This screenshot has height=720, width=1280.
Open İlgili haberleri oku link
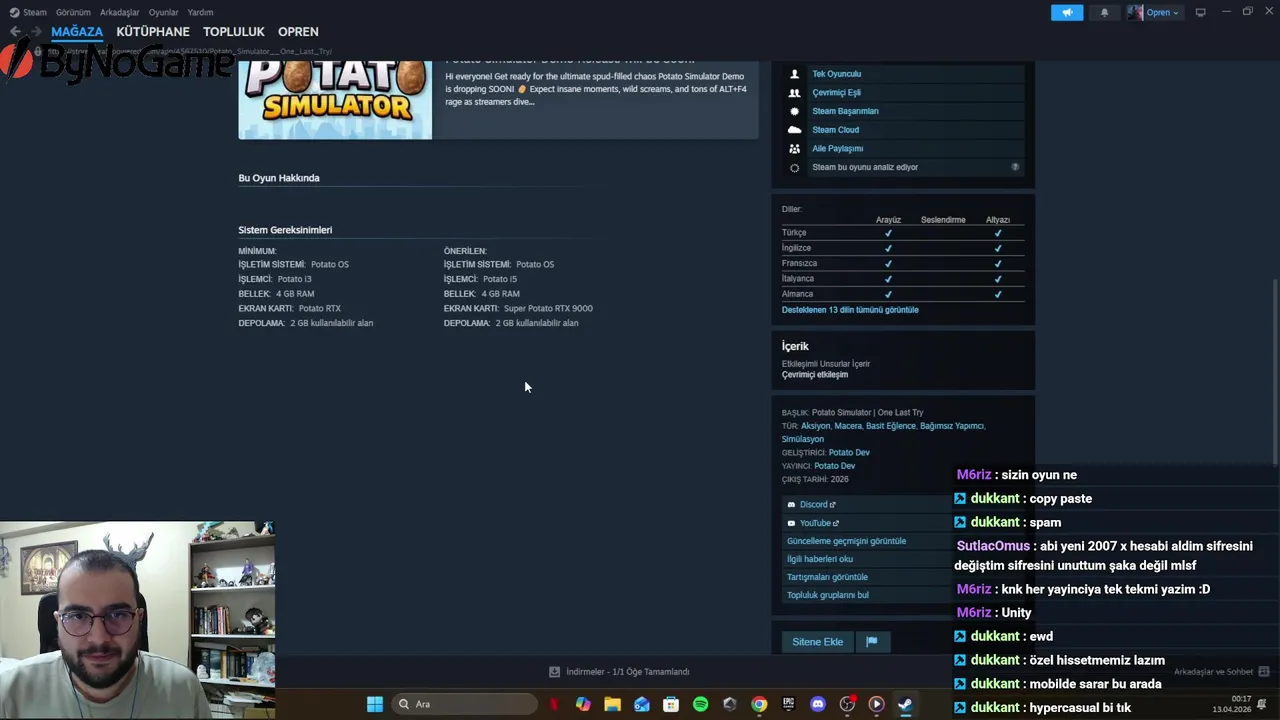[x=820, y=559]
